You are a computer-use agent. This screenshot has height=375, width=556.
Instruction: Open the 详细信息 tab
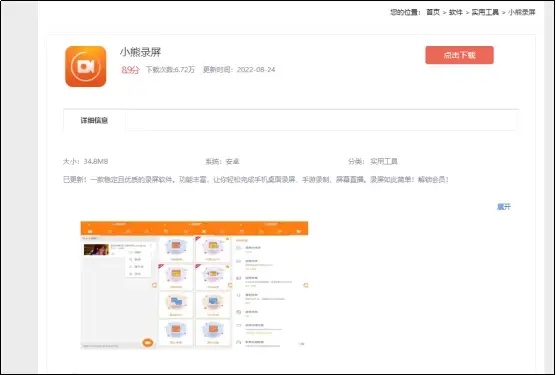coord(94,121)
